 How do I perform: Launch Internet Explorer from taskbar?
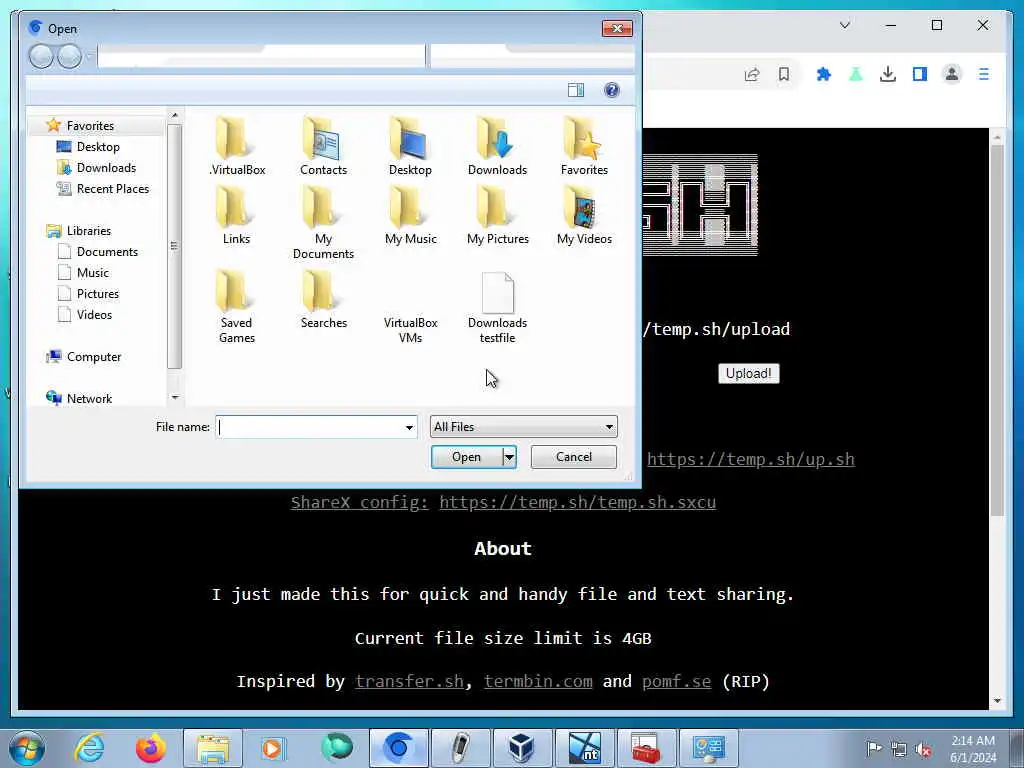pos(89,748)
